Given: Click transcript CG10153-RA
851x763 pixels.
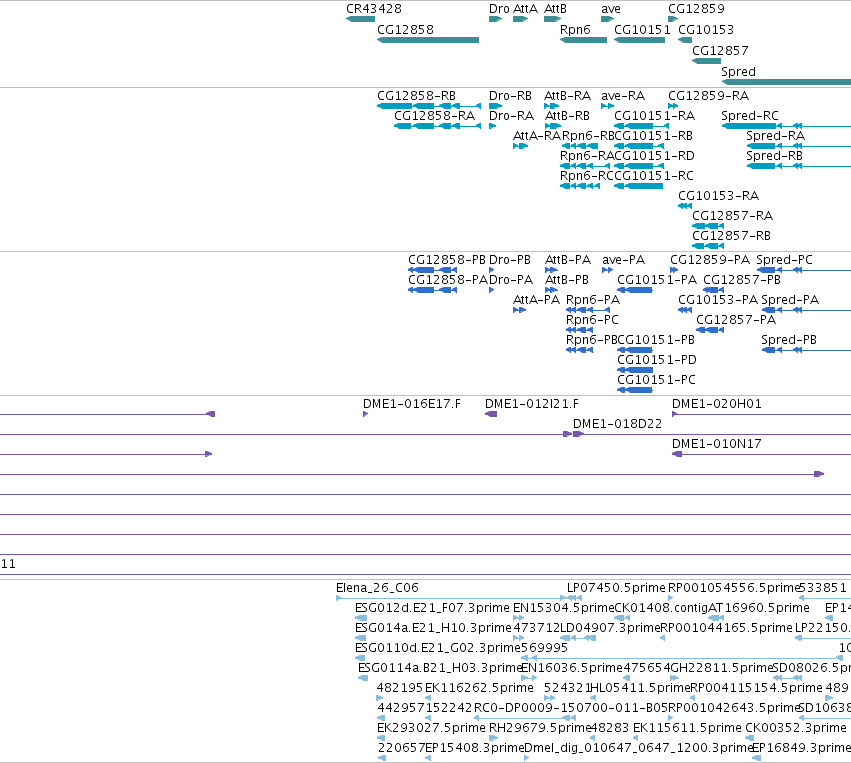Looking at the screenshot, I should (685, 206).
